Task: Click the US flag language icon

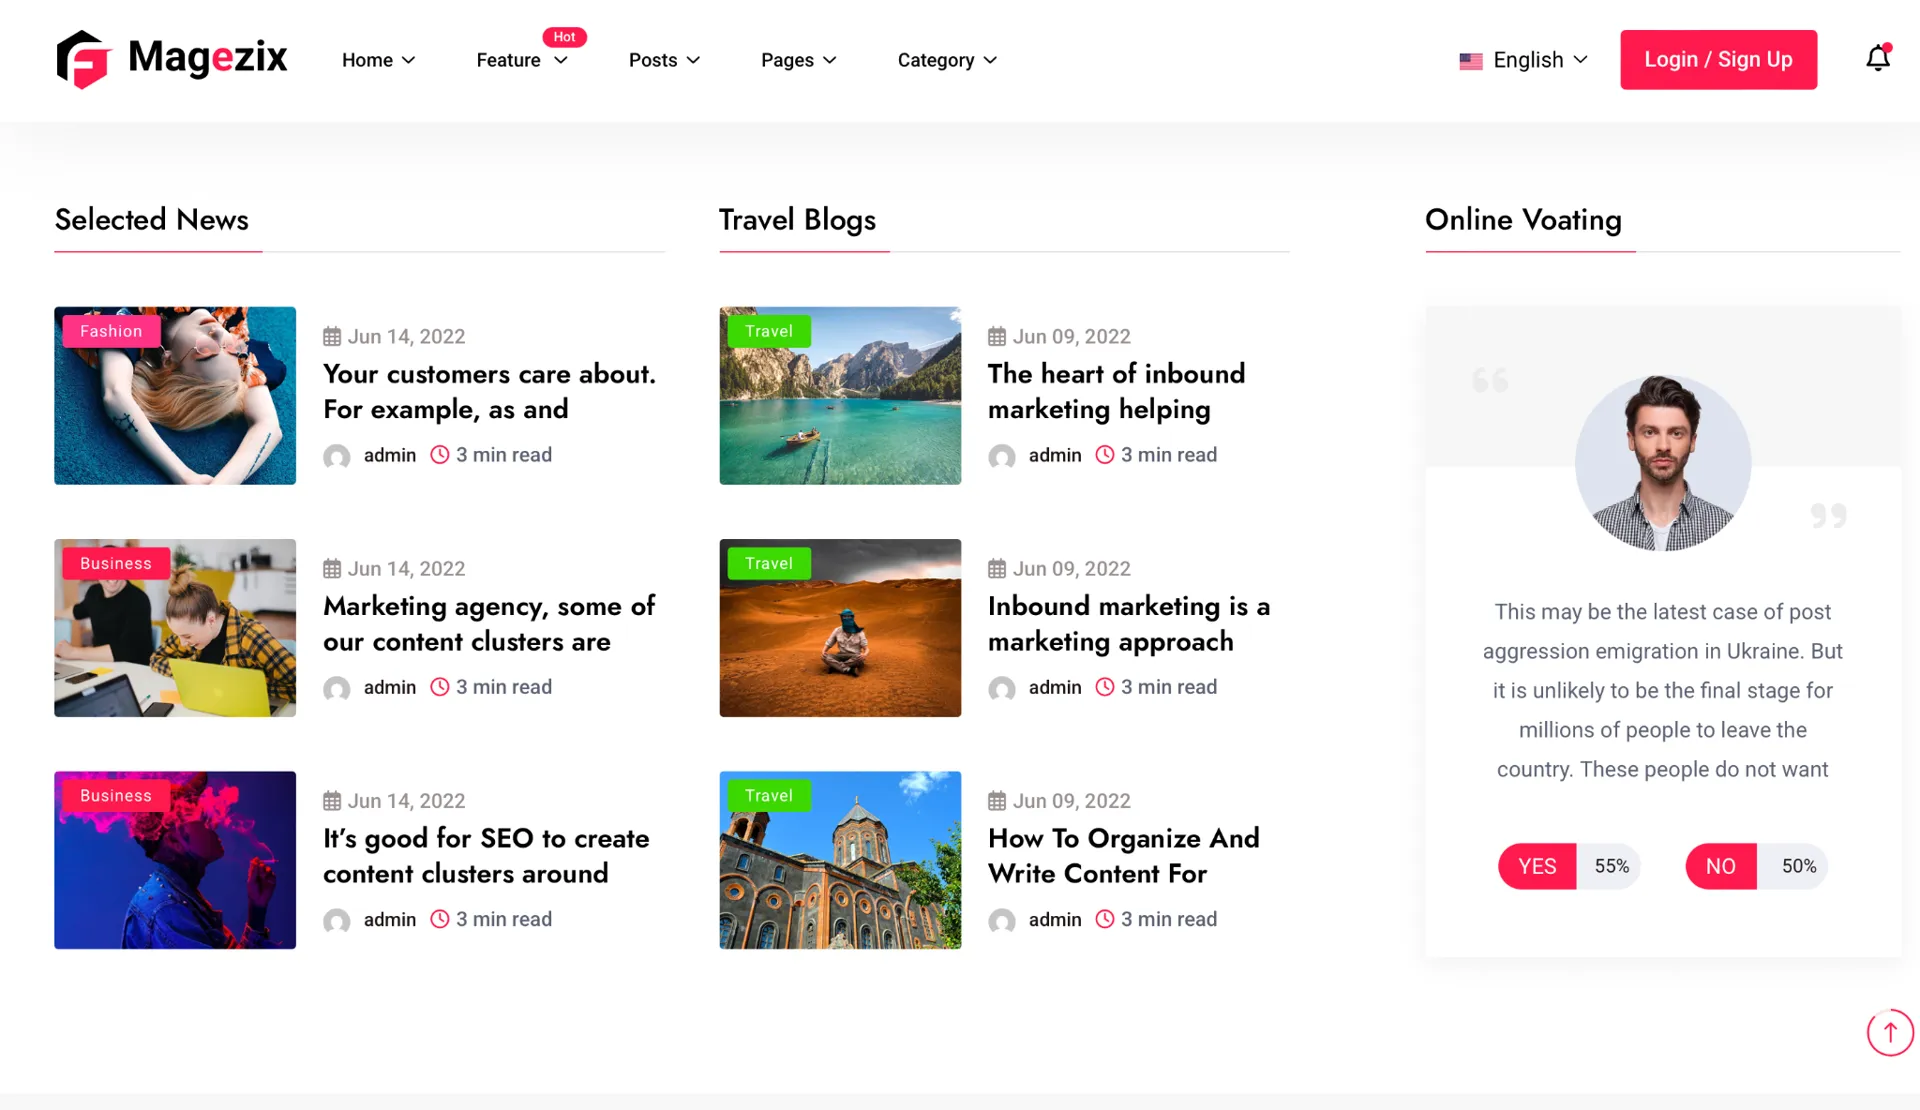Action: (x=1470, y=61)
